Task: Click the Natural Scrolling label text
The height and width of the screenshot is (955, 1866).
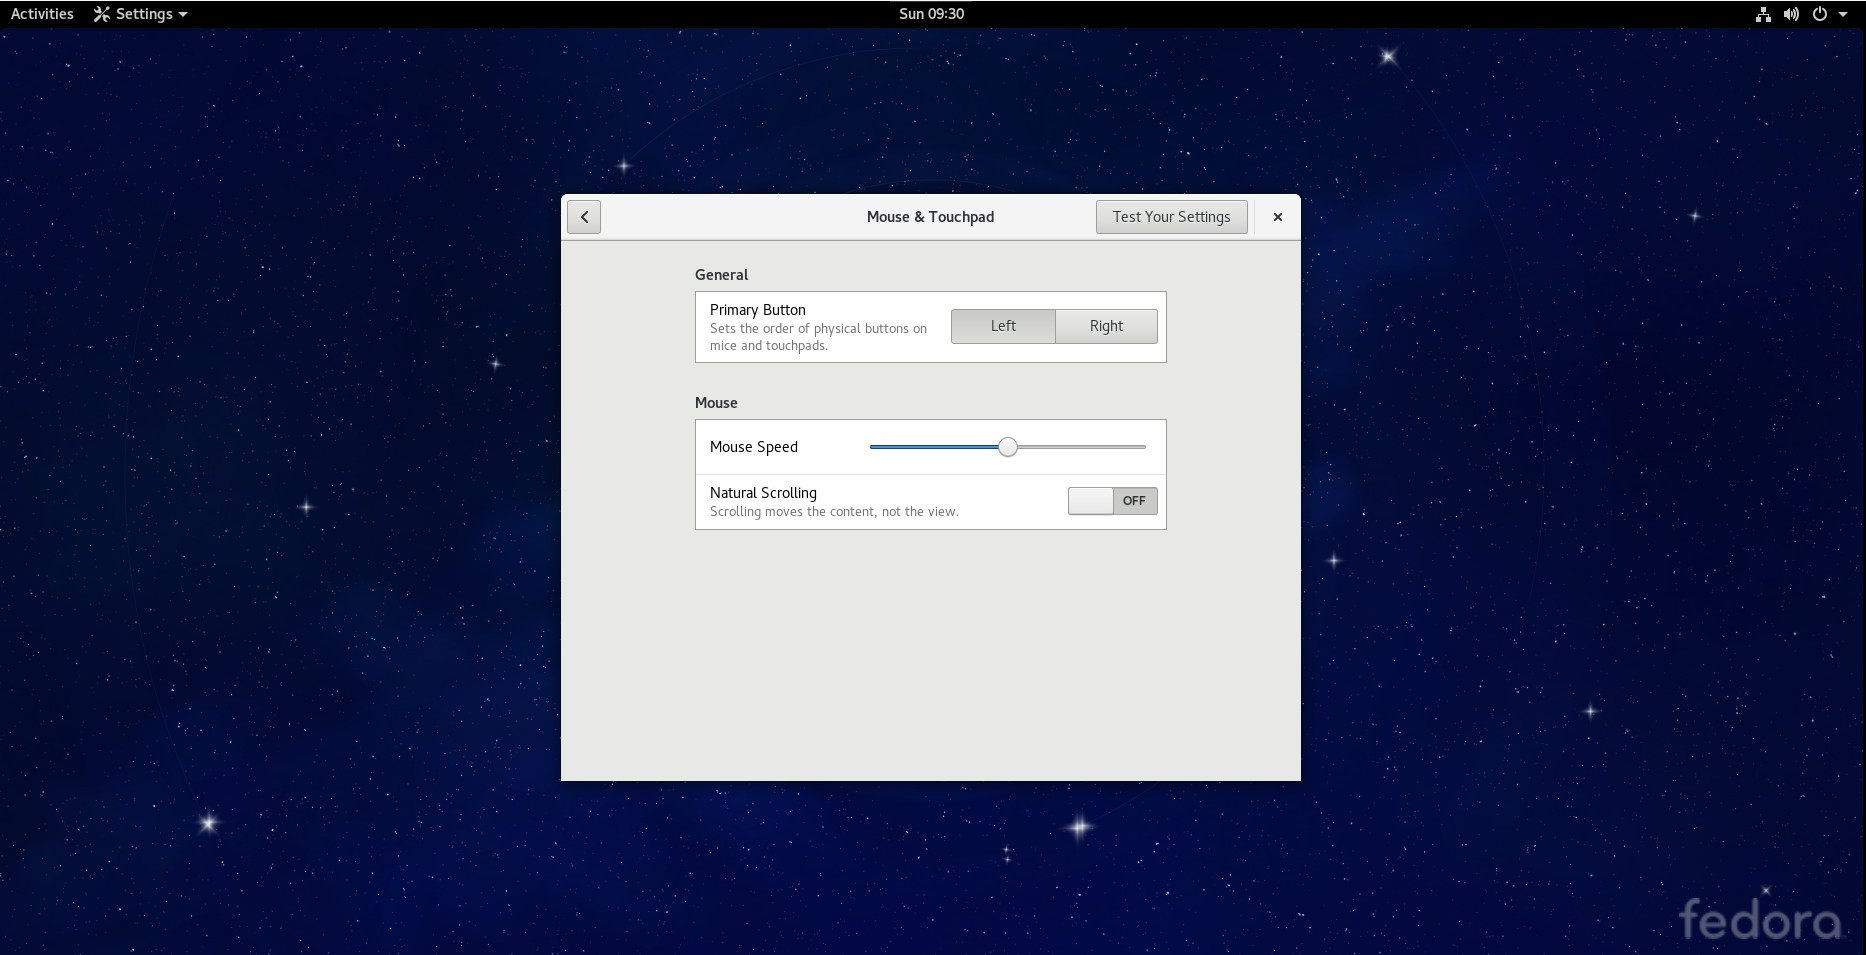Action: [x=763, y=493]
